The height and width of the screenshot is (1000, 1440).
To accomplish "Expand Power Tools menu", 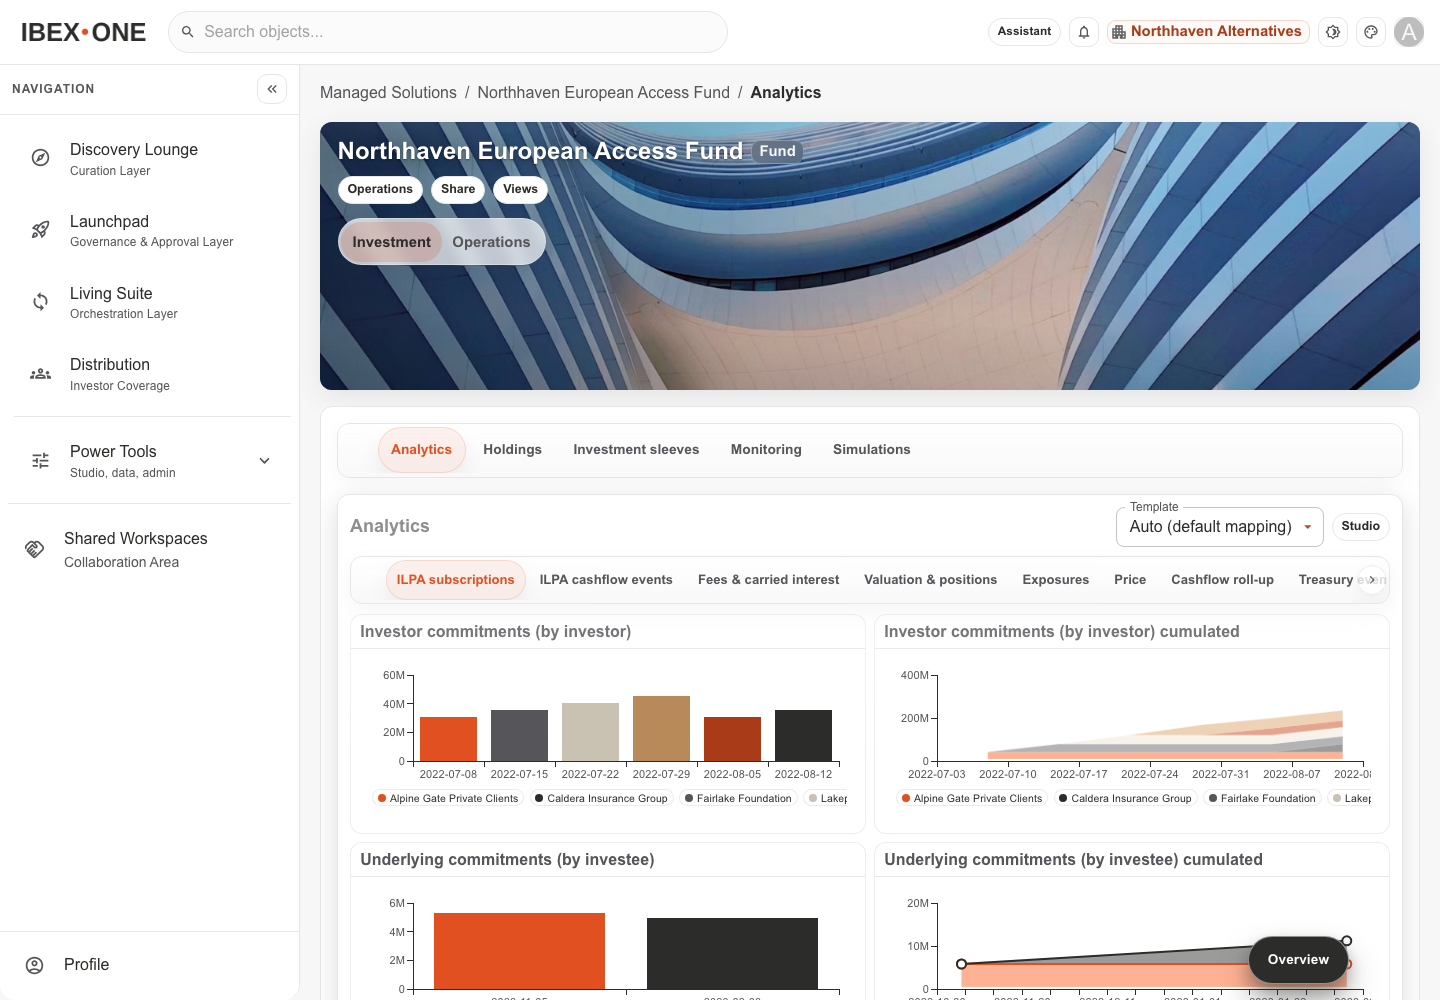I will [x=265, y=461].
